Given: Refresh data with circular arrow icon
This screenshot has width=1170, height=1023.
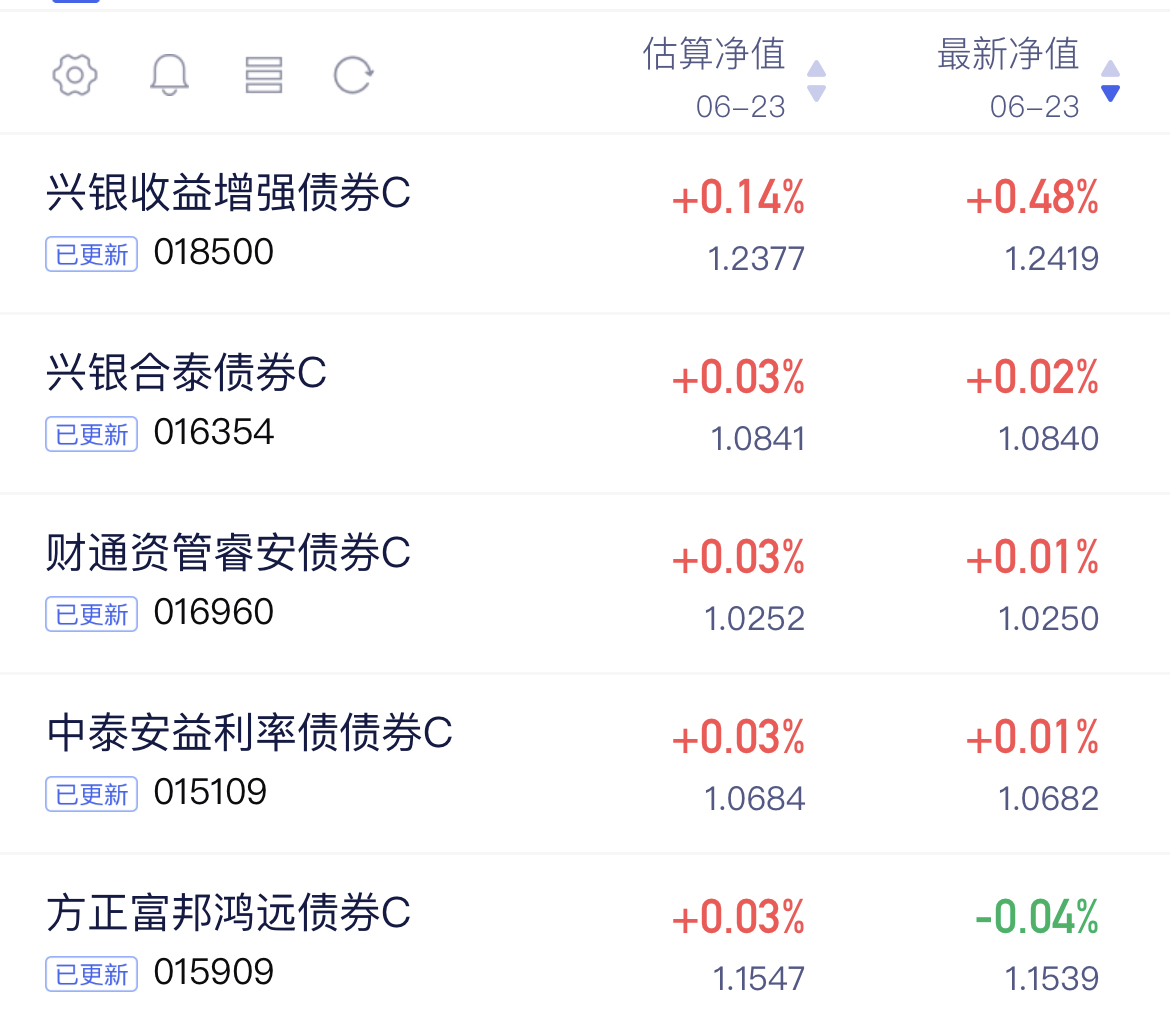Looking at the screenshot, I should point(353,75).
